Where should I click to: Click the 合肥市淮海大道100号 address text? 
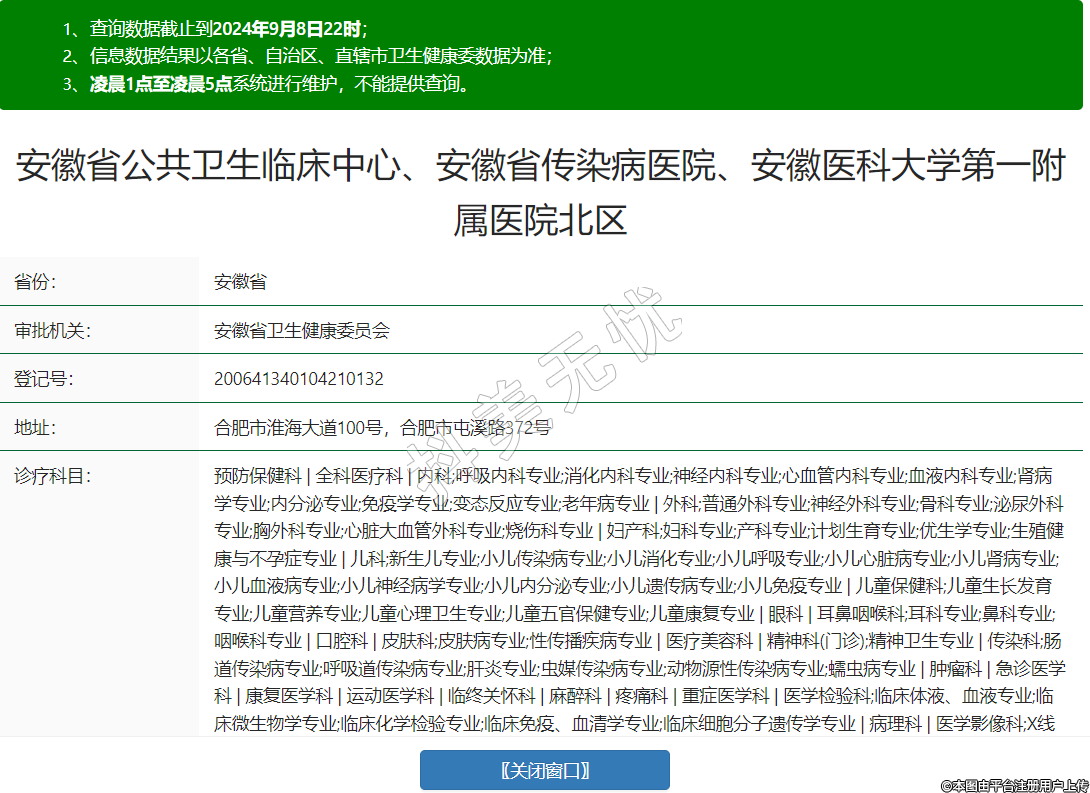298,428
